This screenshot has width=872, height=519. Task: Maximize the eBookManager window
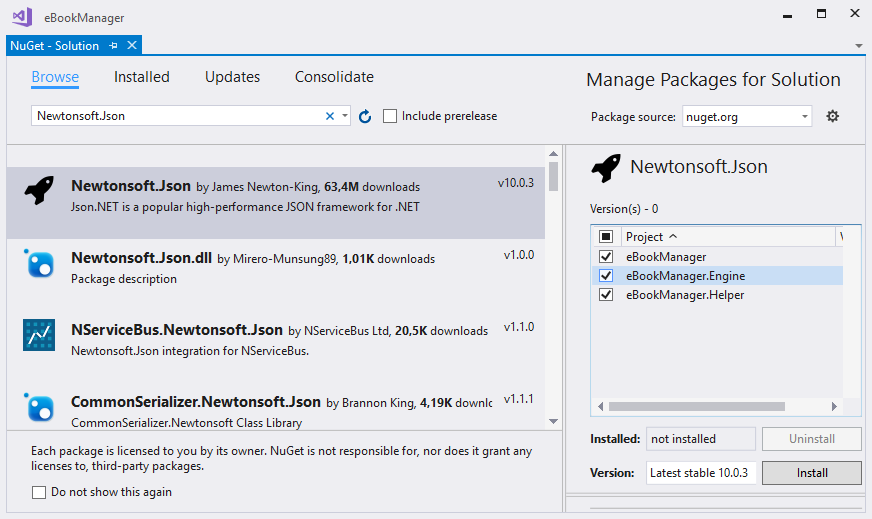[x=821, y=14]
